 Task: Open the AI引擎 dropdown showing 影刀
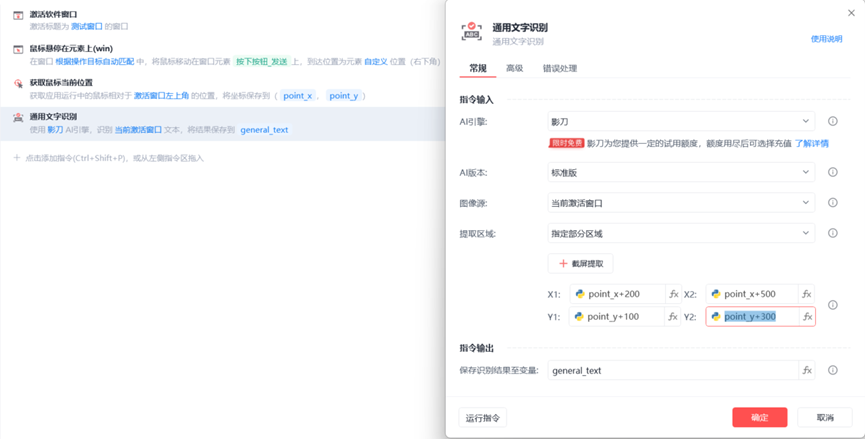click(x=680, y=122)
